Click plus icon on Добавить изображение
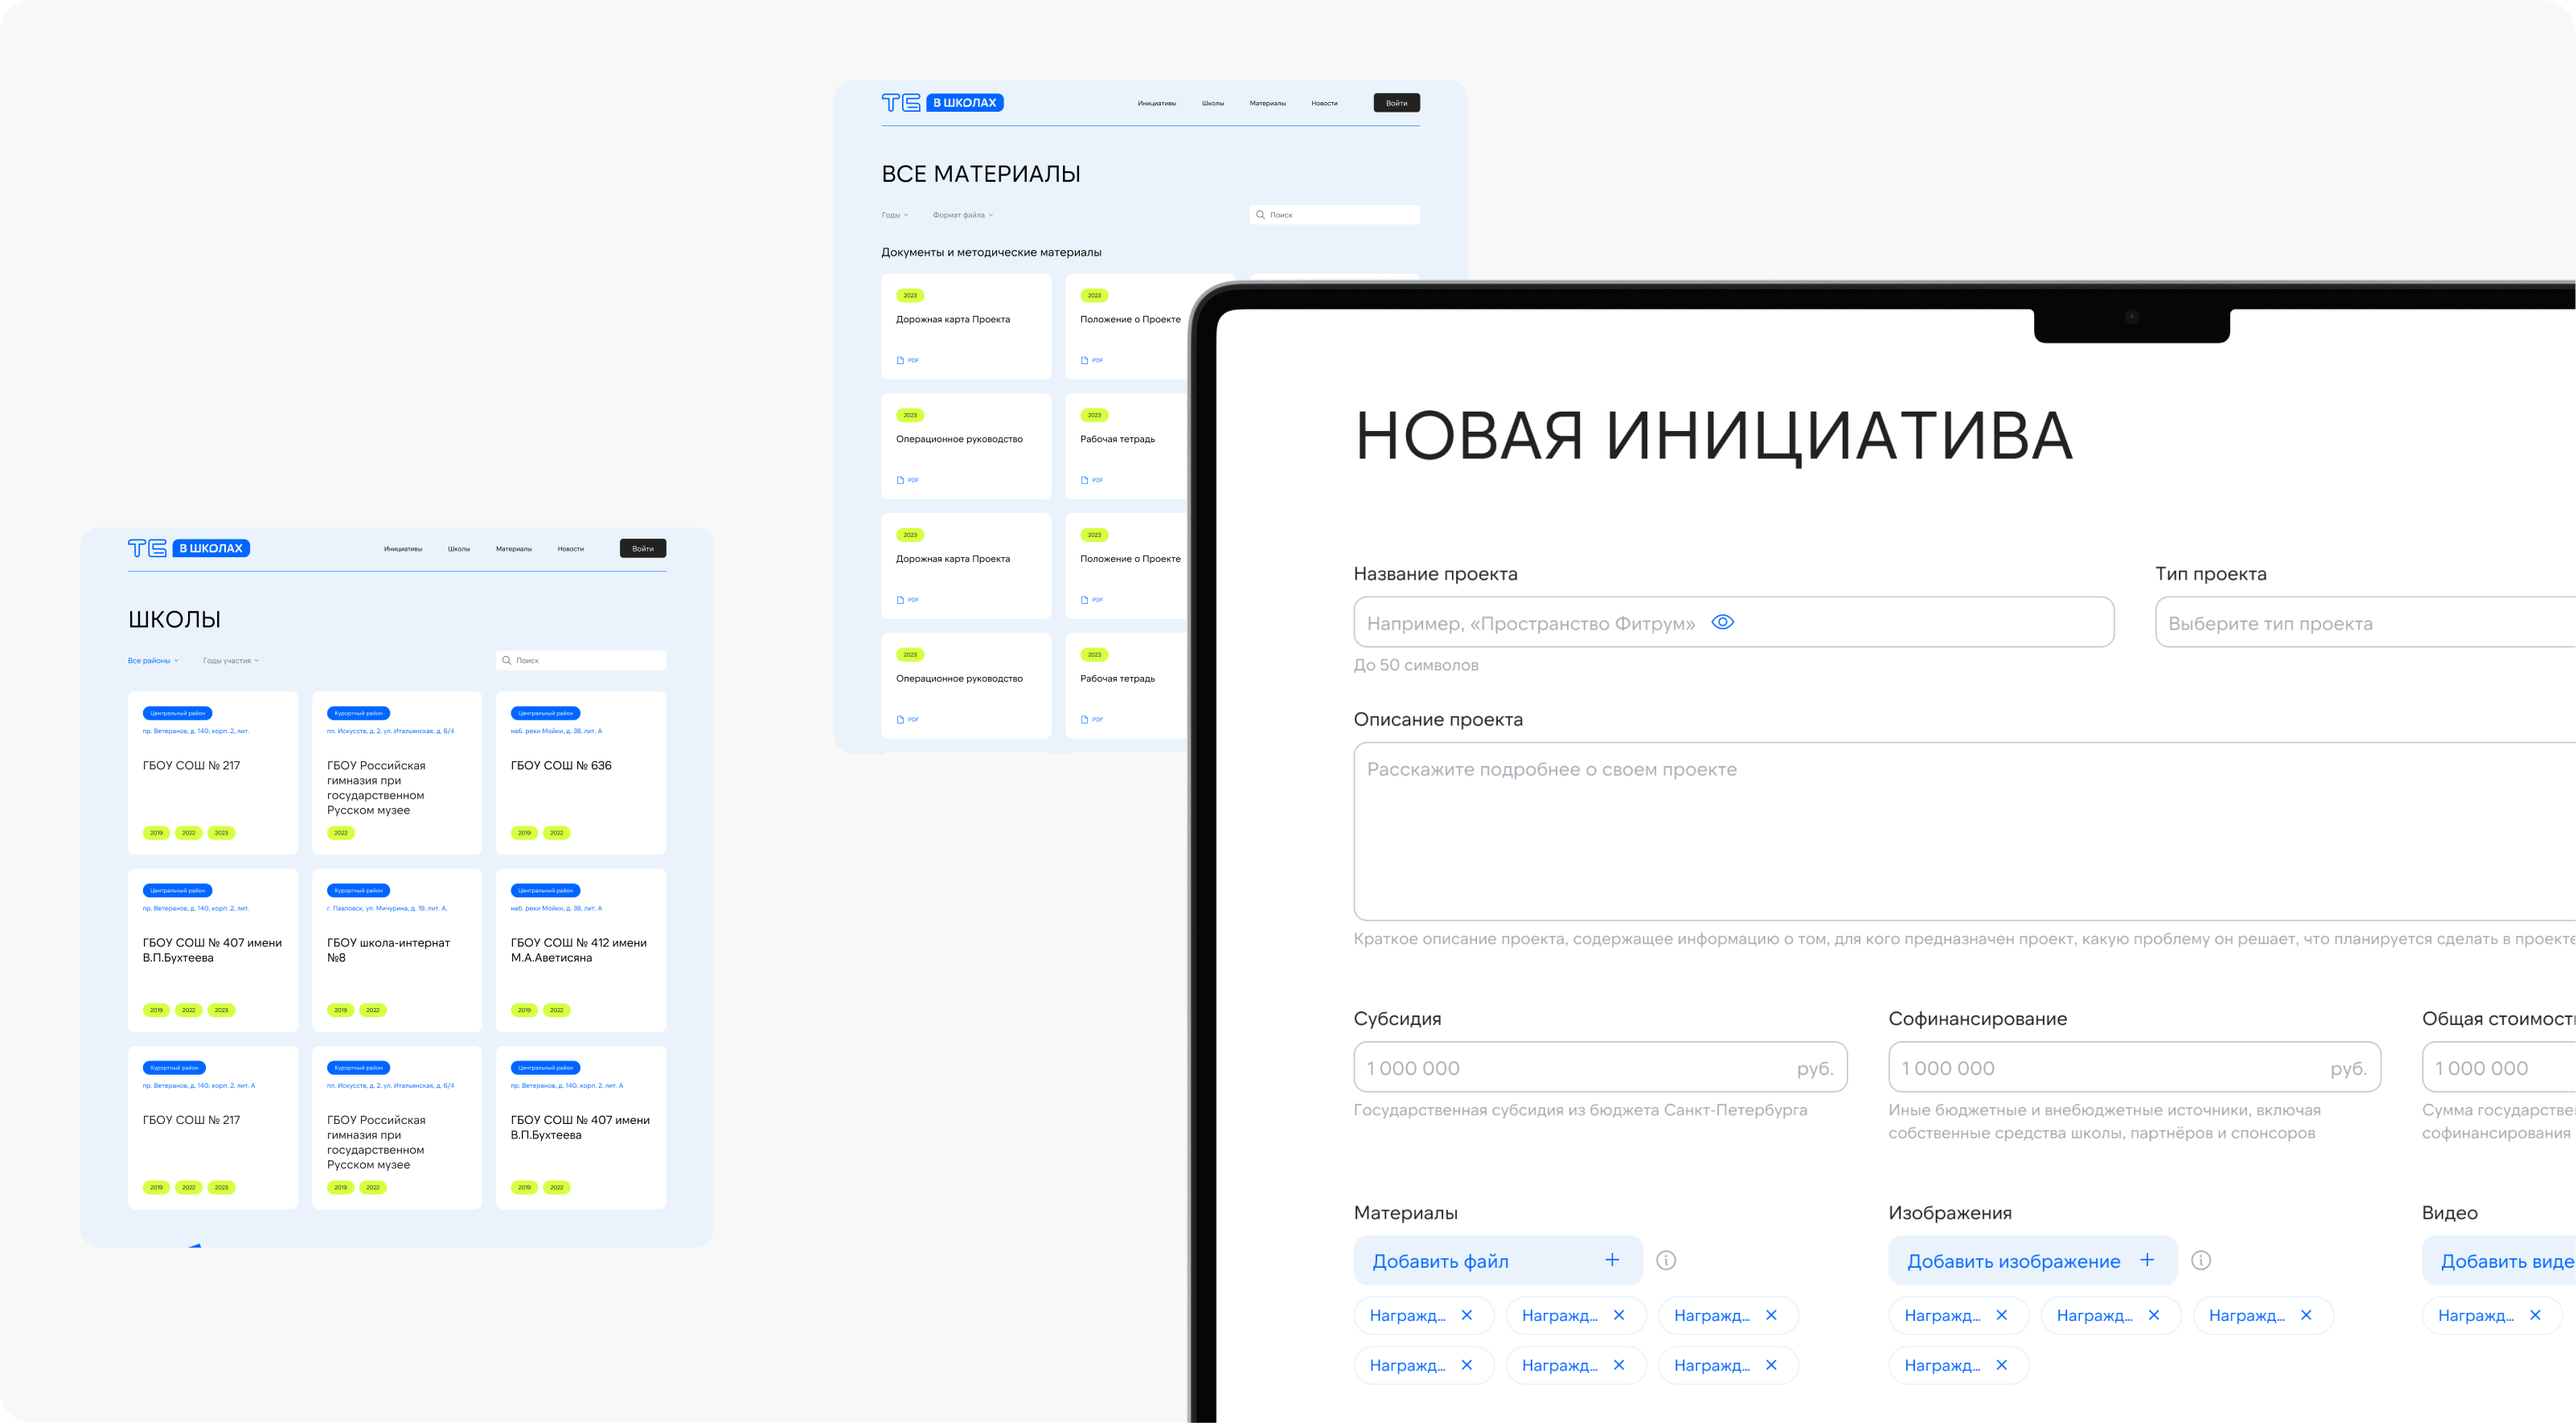 [x=2147, y=1260]
